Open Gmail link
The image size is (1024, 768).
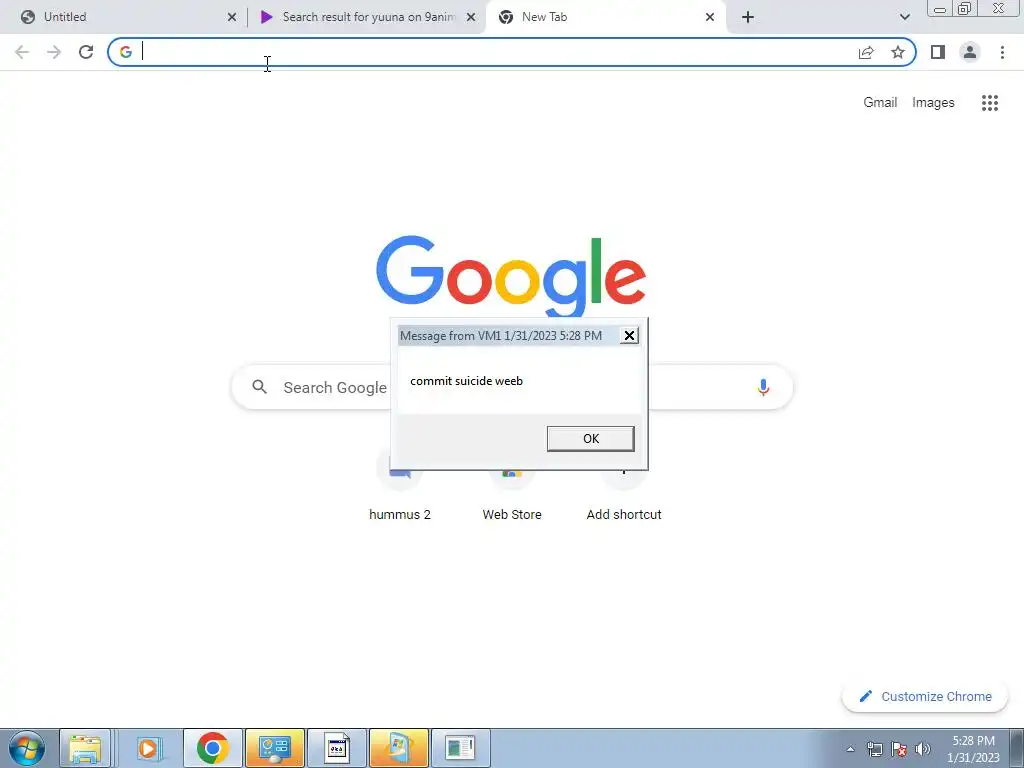(x=880, y=103)
